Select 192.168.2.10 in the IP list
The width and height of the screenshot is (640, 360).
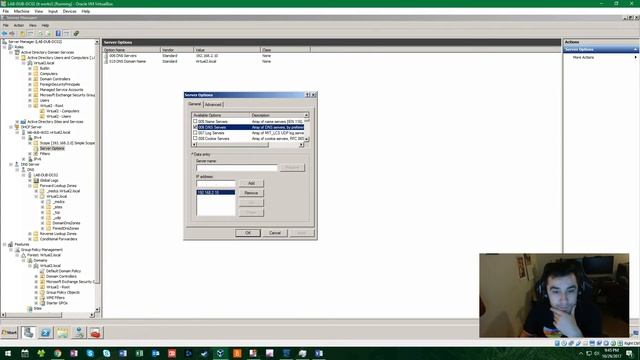pos(216,192)
